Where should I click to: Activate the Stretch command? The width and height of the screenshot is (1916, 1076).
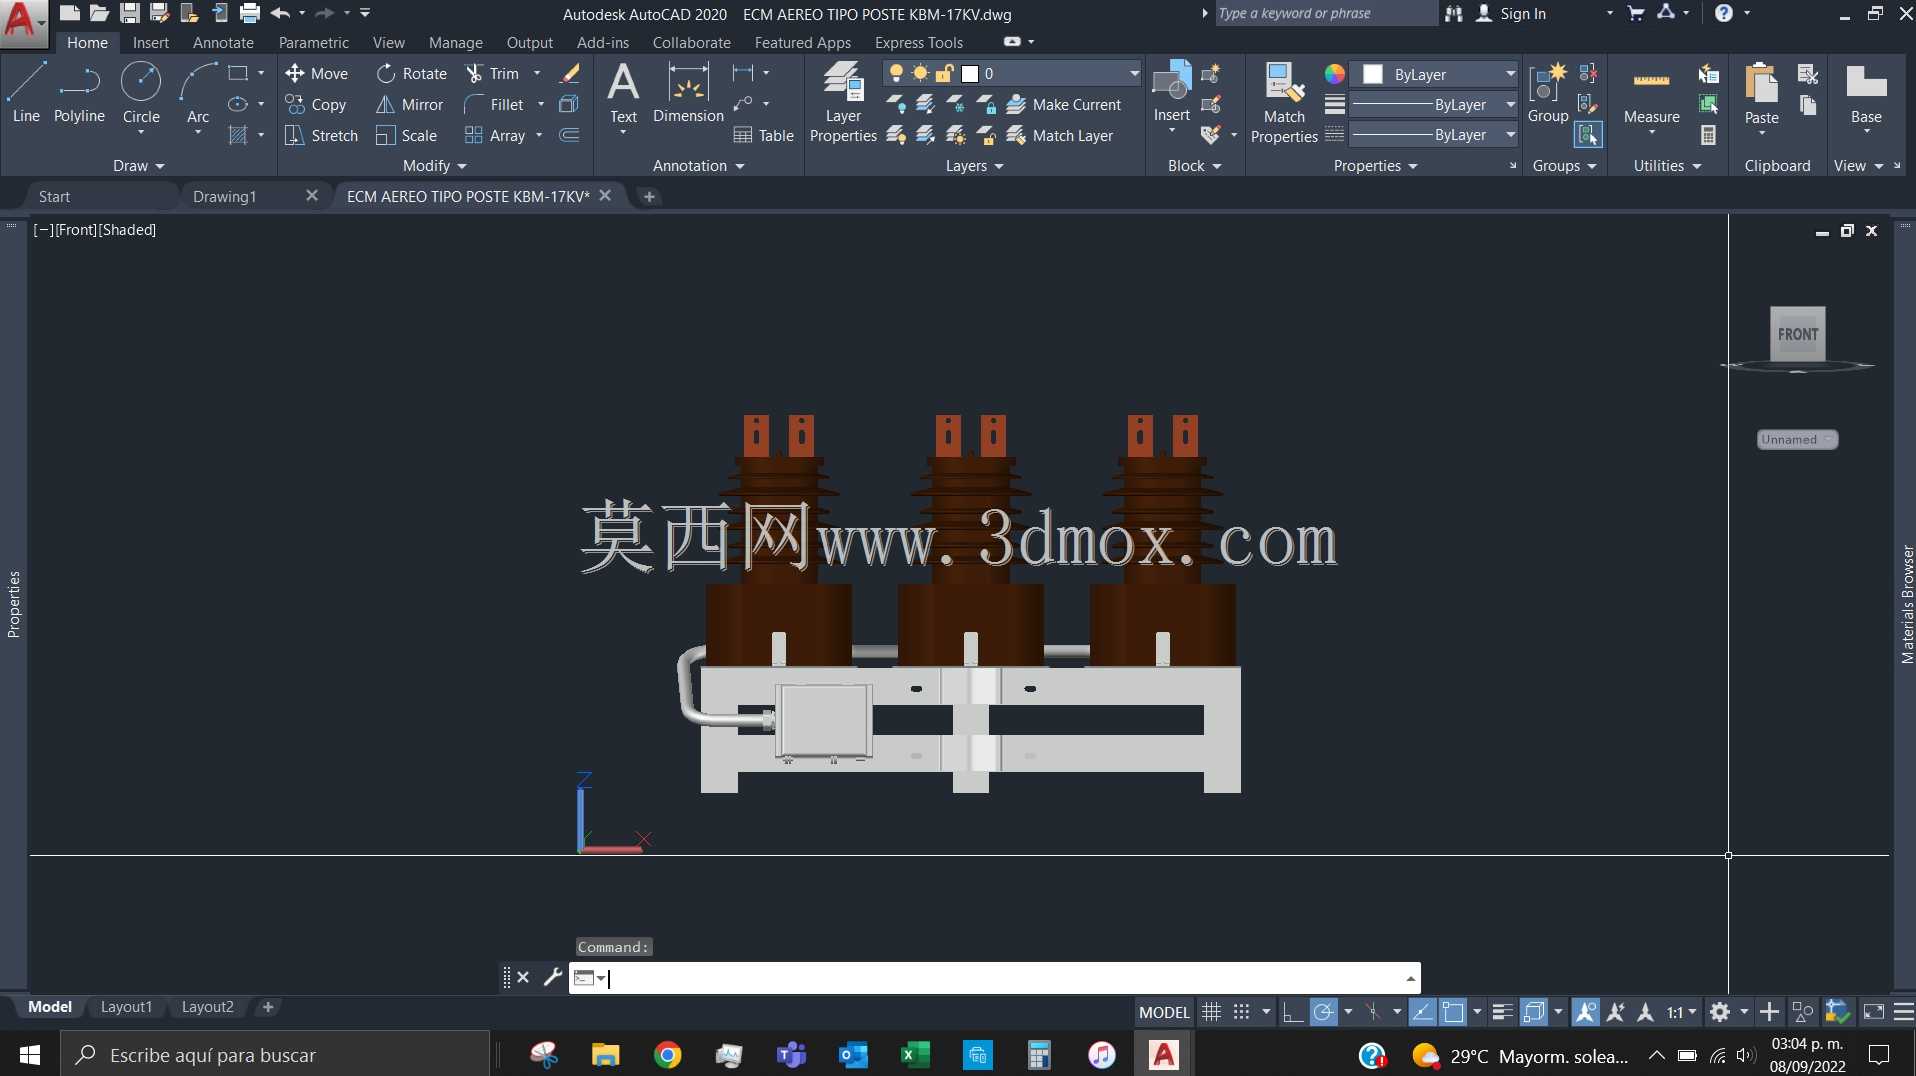click(x=322, y=135)
